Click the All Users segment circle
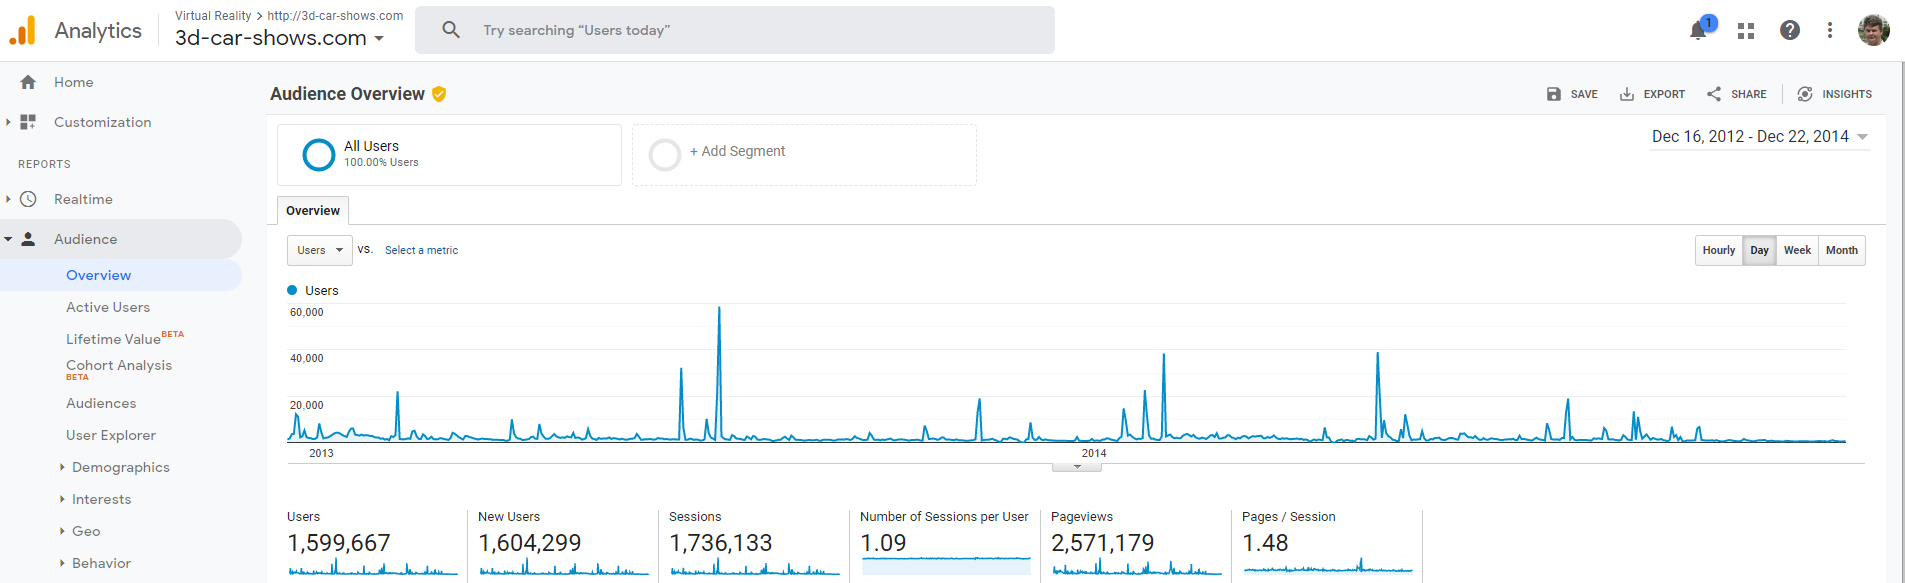 (319, 155)
